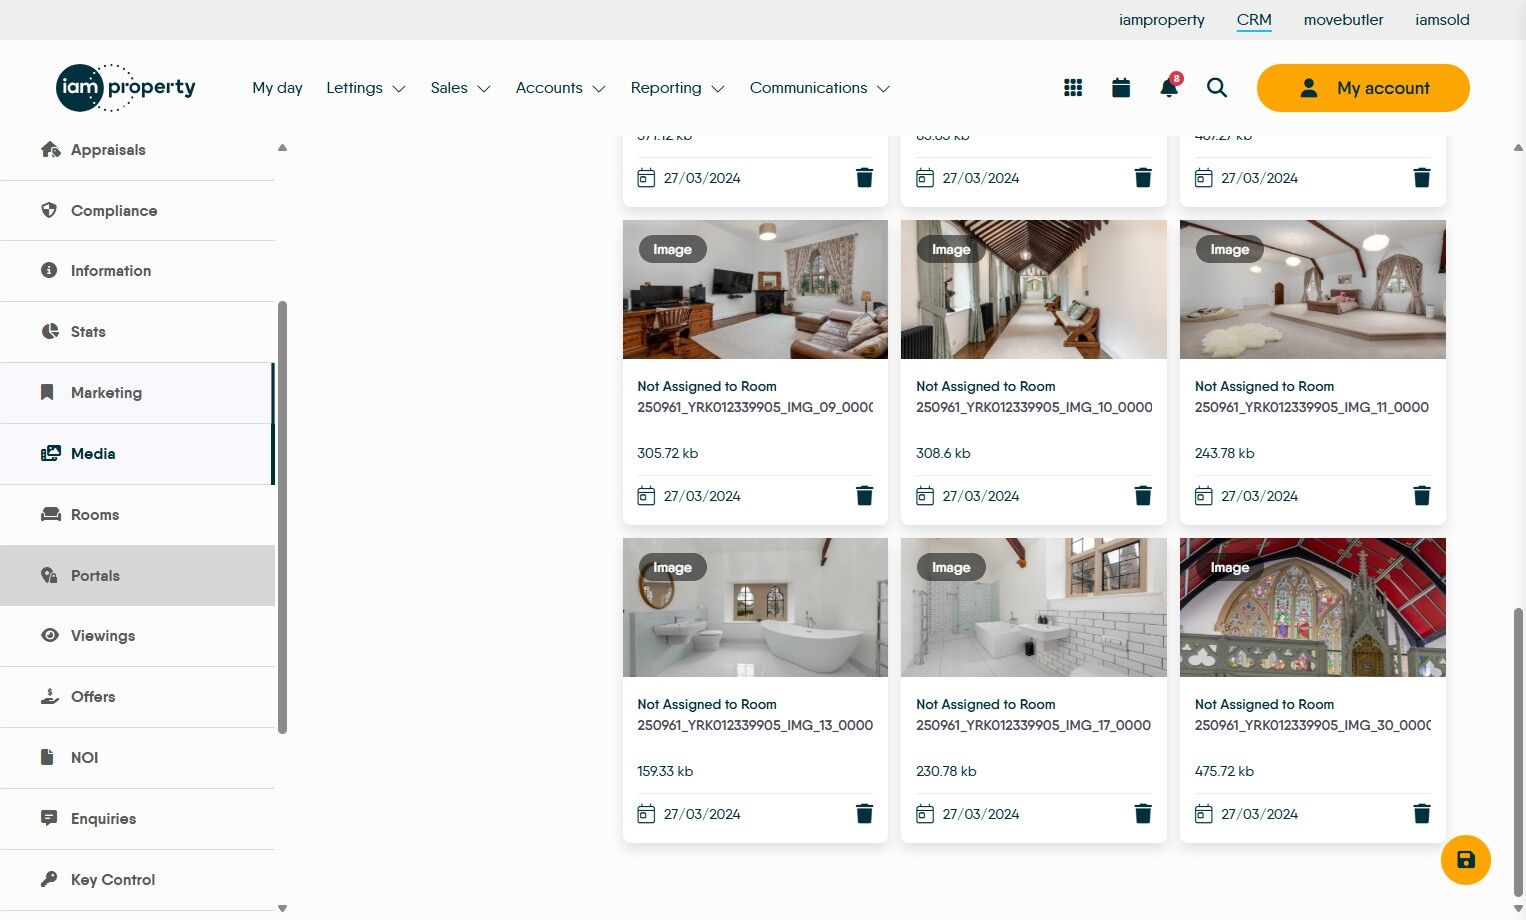Click the 243.78 kb file size
The image size is (1526, 920).
[1224, 454]
